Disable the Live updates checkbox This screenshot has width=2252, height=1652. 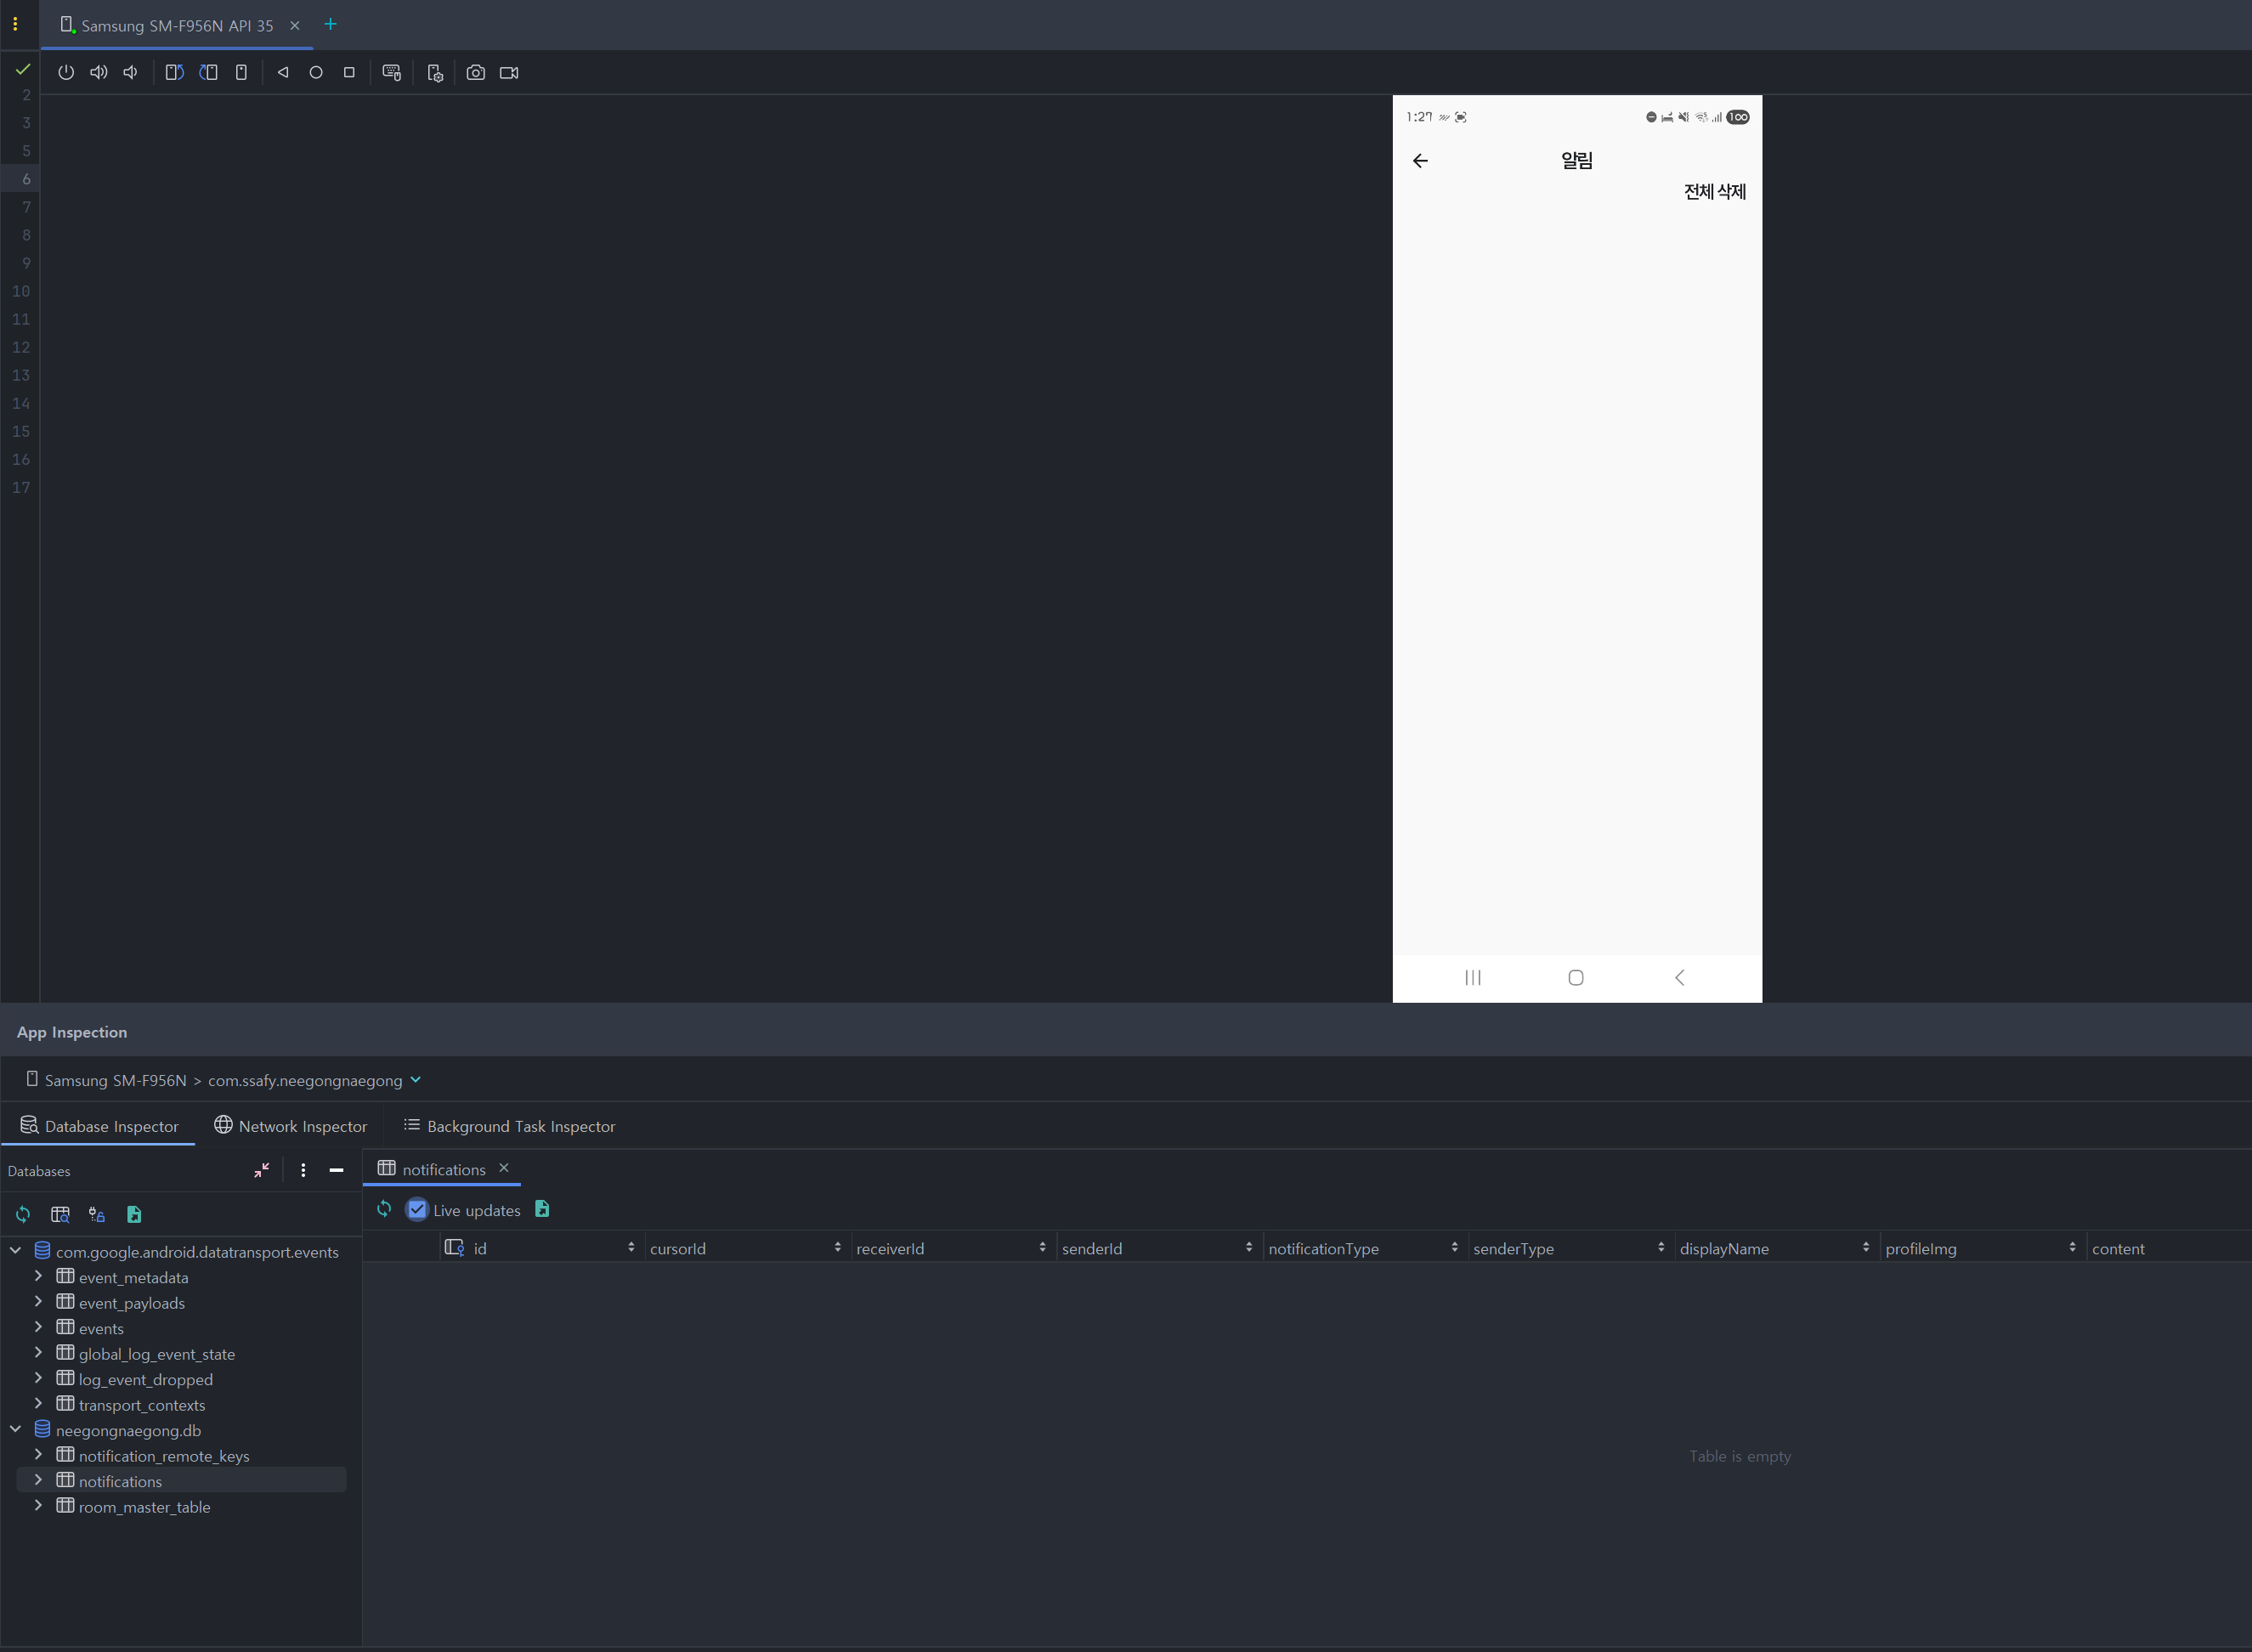click(417, 1209)
